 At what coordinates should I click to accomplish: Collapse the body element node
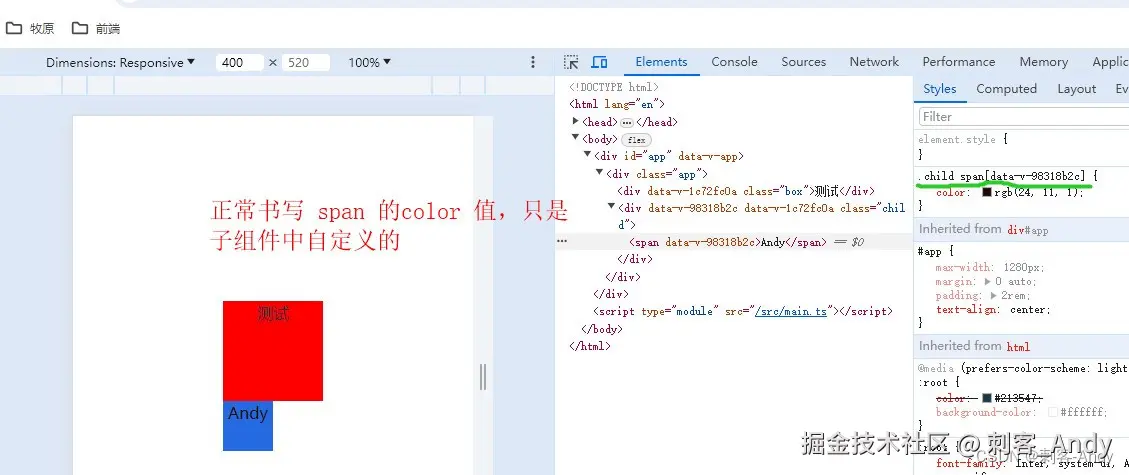pos(575,138)
